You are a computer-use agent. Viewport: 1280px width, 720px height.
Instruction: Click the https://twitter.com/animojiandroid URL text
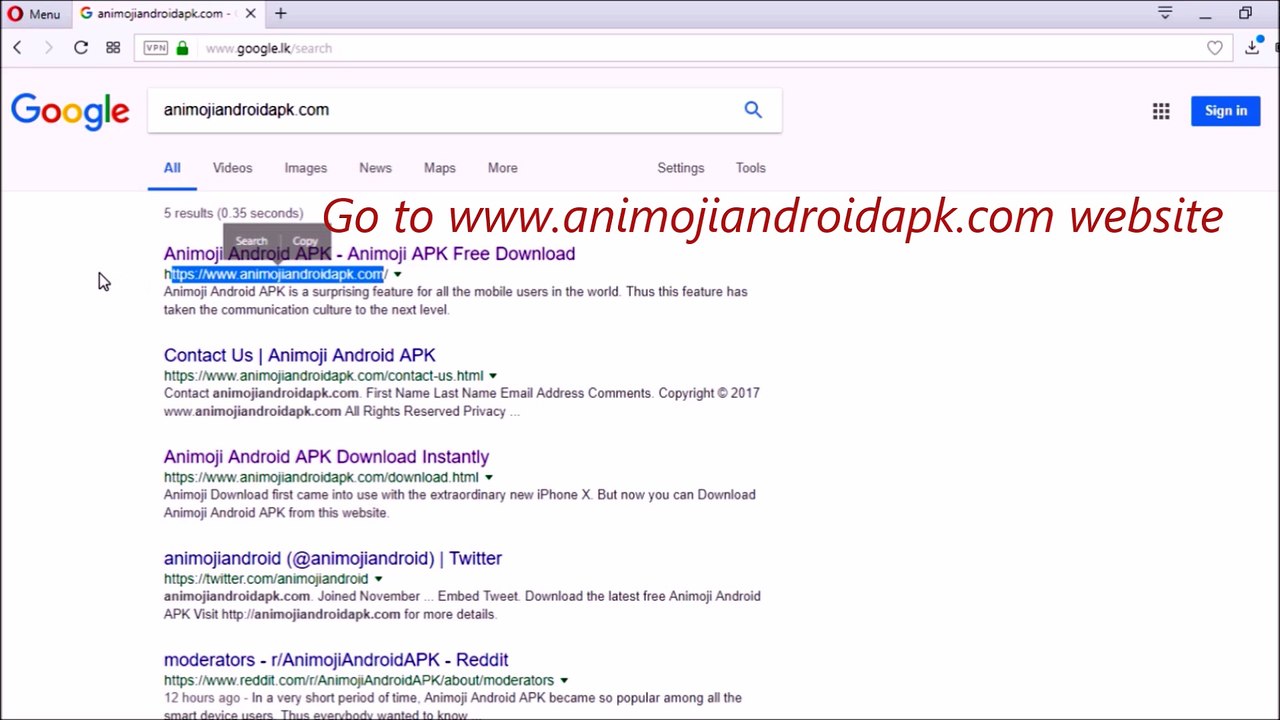pyautogui.click(x=266, y=579)
